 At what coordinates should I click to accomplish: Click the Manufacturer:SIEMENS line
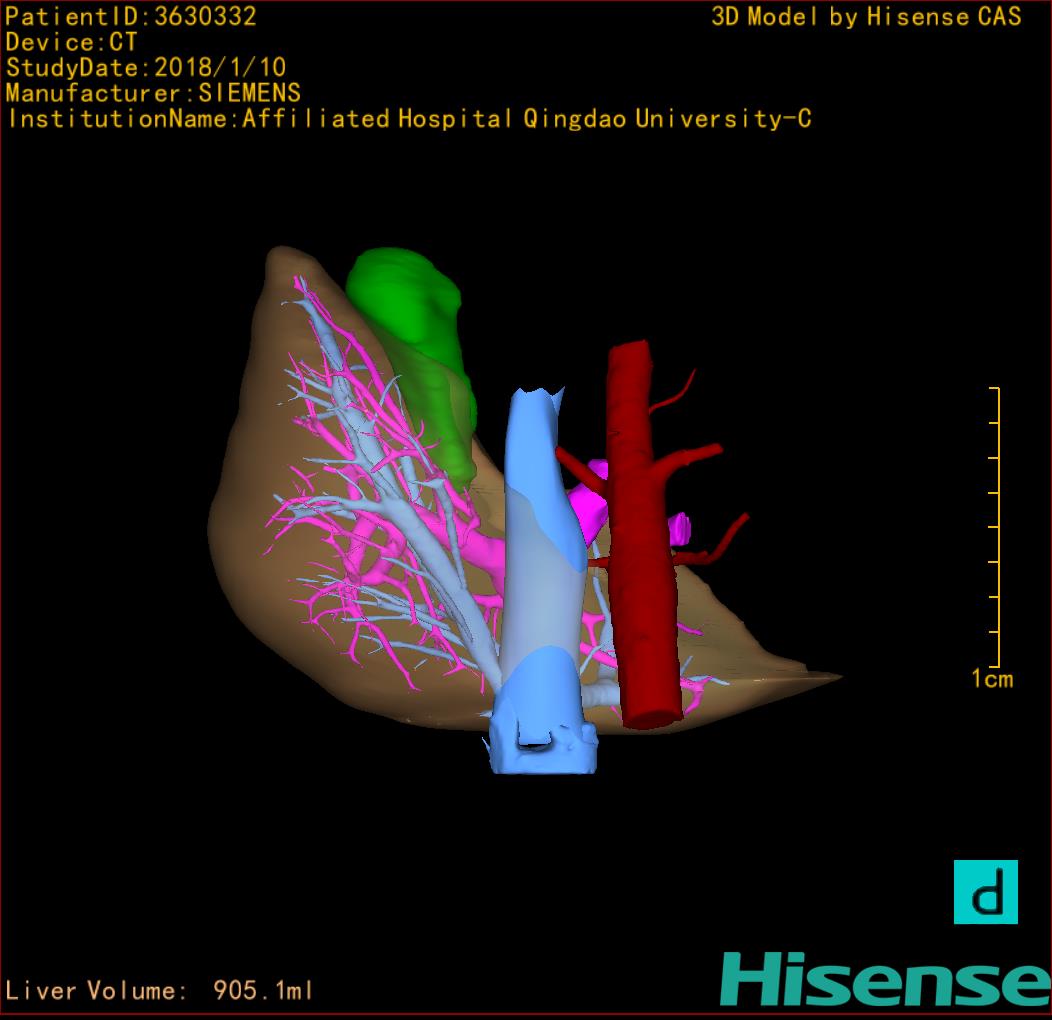click(x=153, y=93)
